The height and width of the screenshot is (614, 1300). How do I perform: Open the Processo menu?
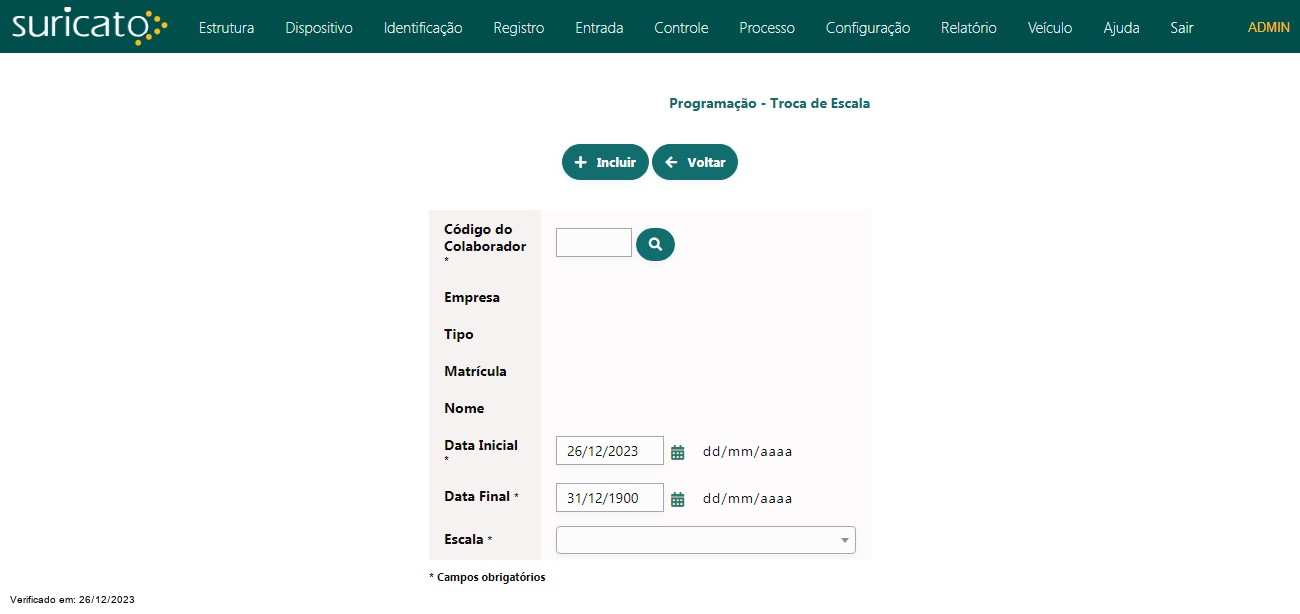point(767,28)
